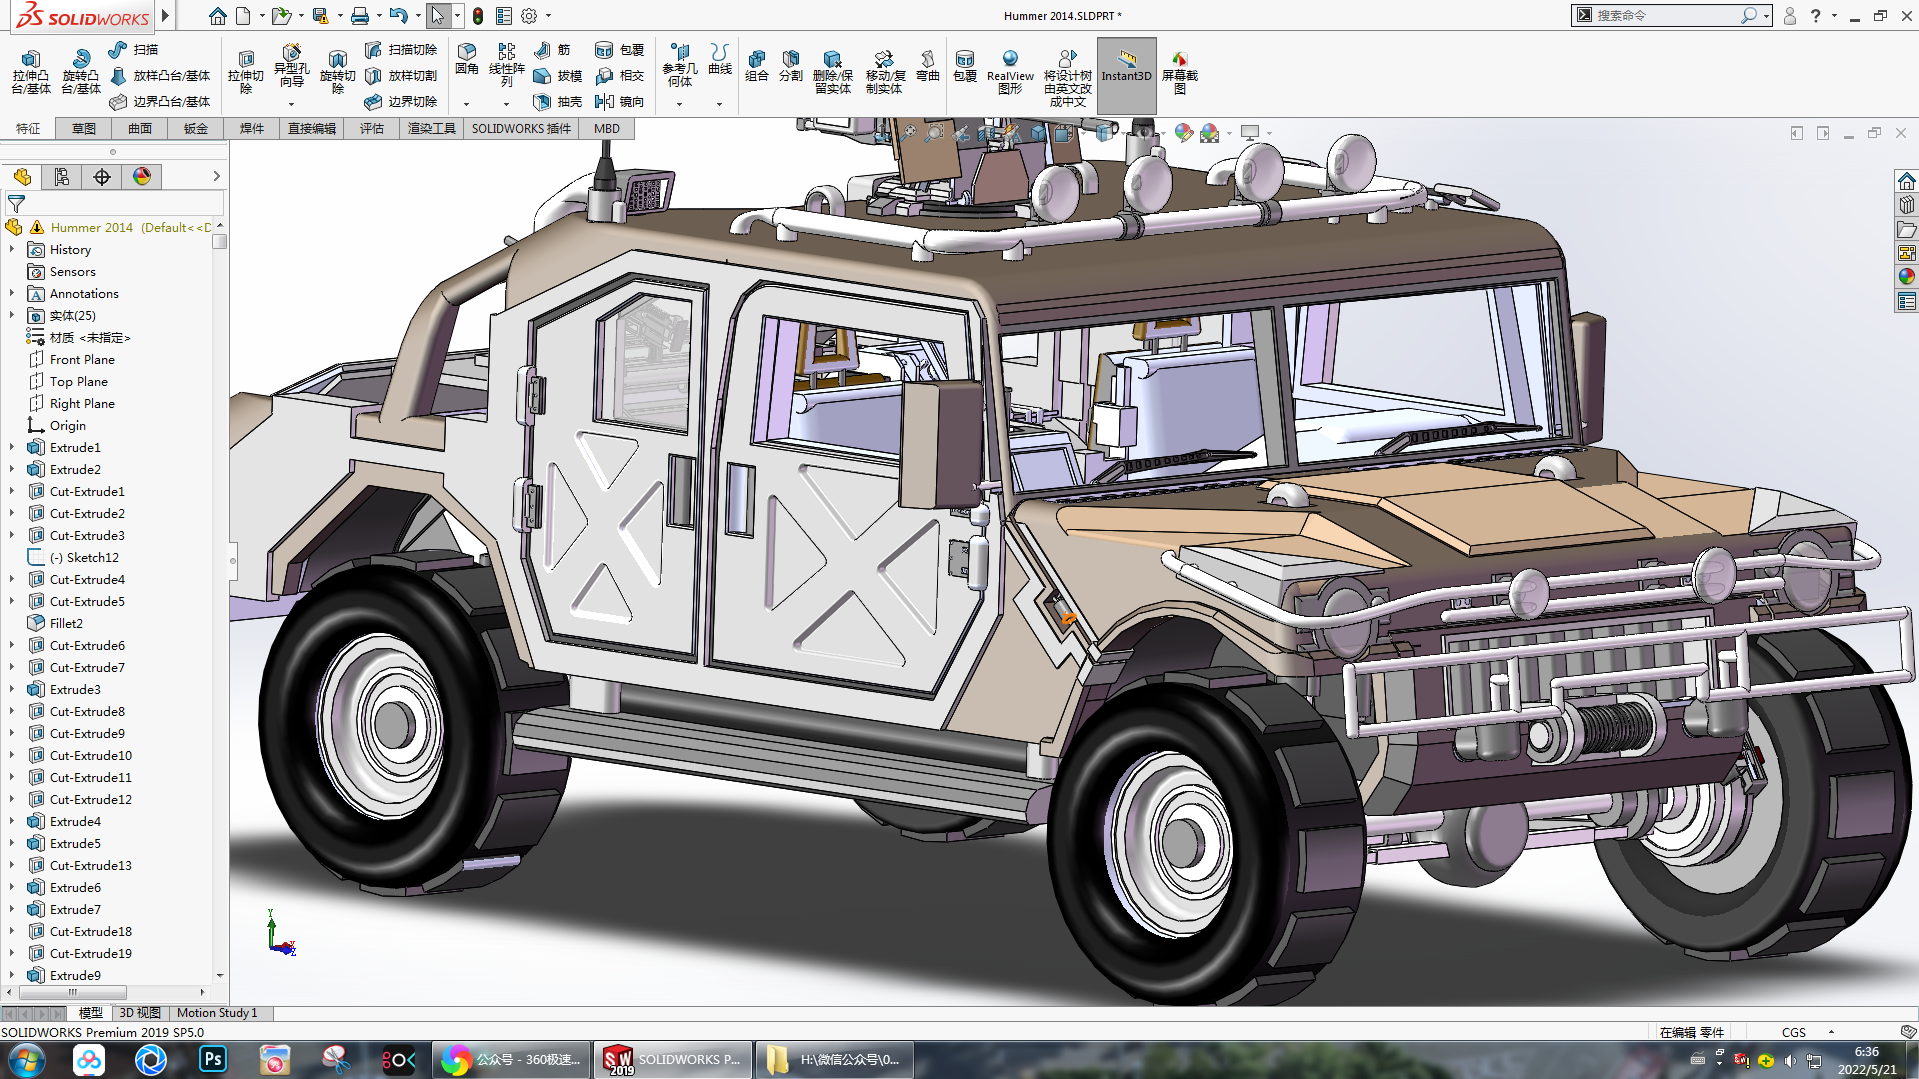Switch to the Motion Study 1 tab
Image resolution: width=1919 pixels, height=1079 pixels.
click(x=217, y=1013)
